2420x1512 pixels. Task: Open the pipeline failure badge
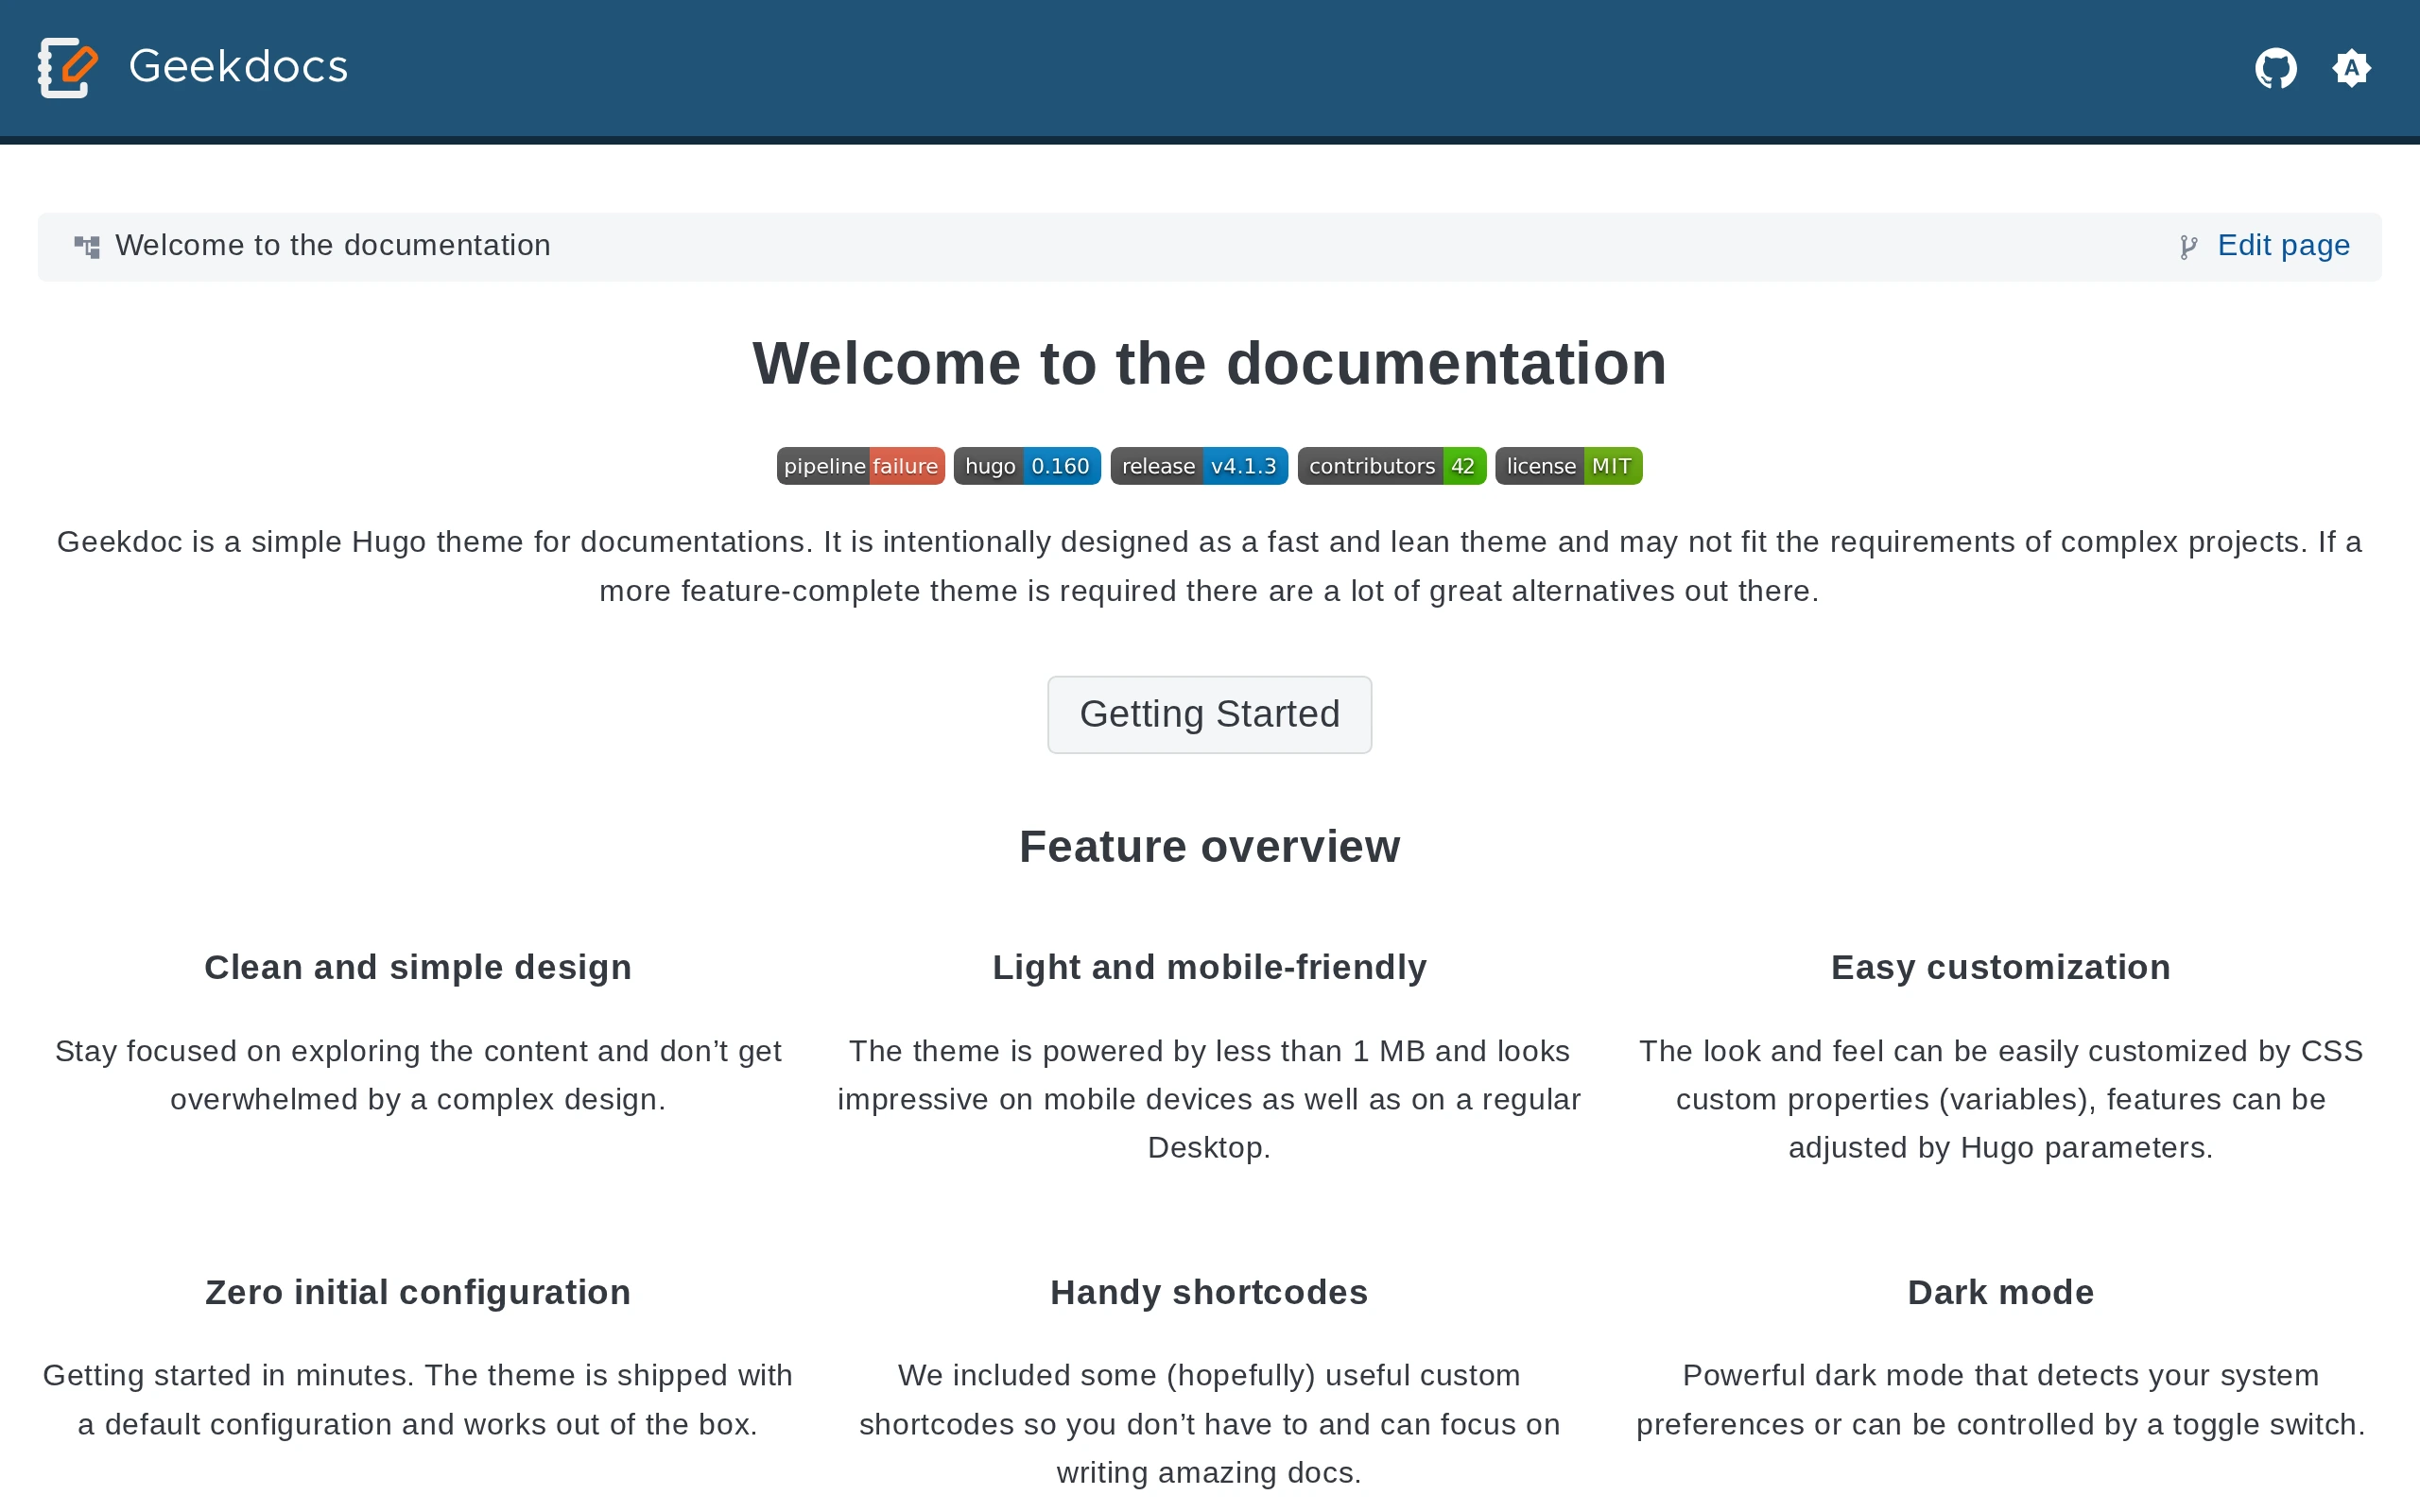point(860,466)
